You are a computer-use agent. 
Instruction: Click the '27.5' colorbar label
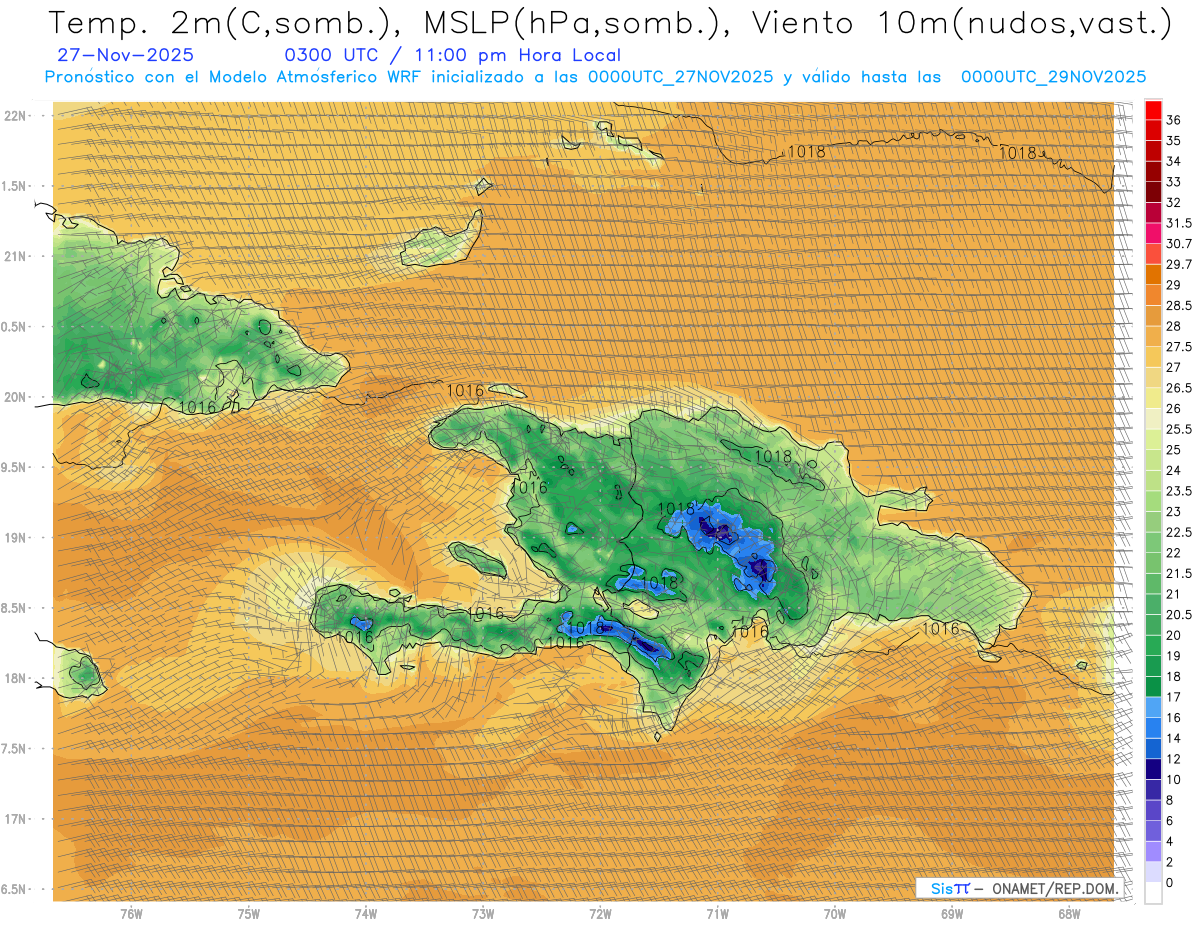(1179, 347)
